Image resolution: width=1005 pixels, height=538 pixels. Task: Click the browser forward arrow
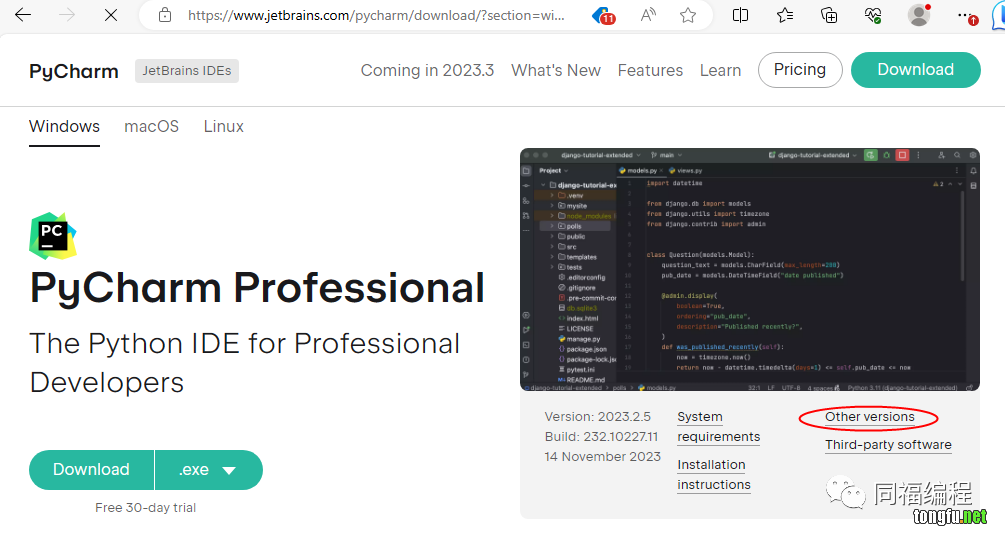pyautogui.click(x=67, y=15)
